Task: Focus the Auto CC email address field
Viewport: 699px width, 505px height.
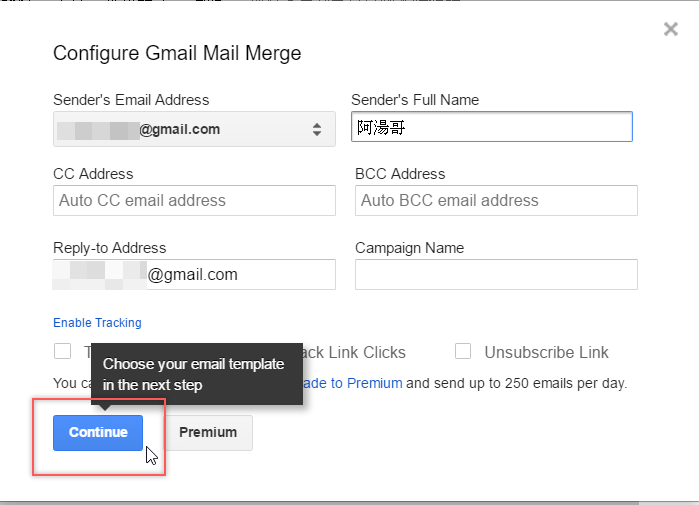Action: point(194,201)
